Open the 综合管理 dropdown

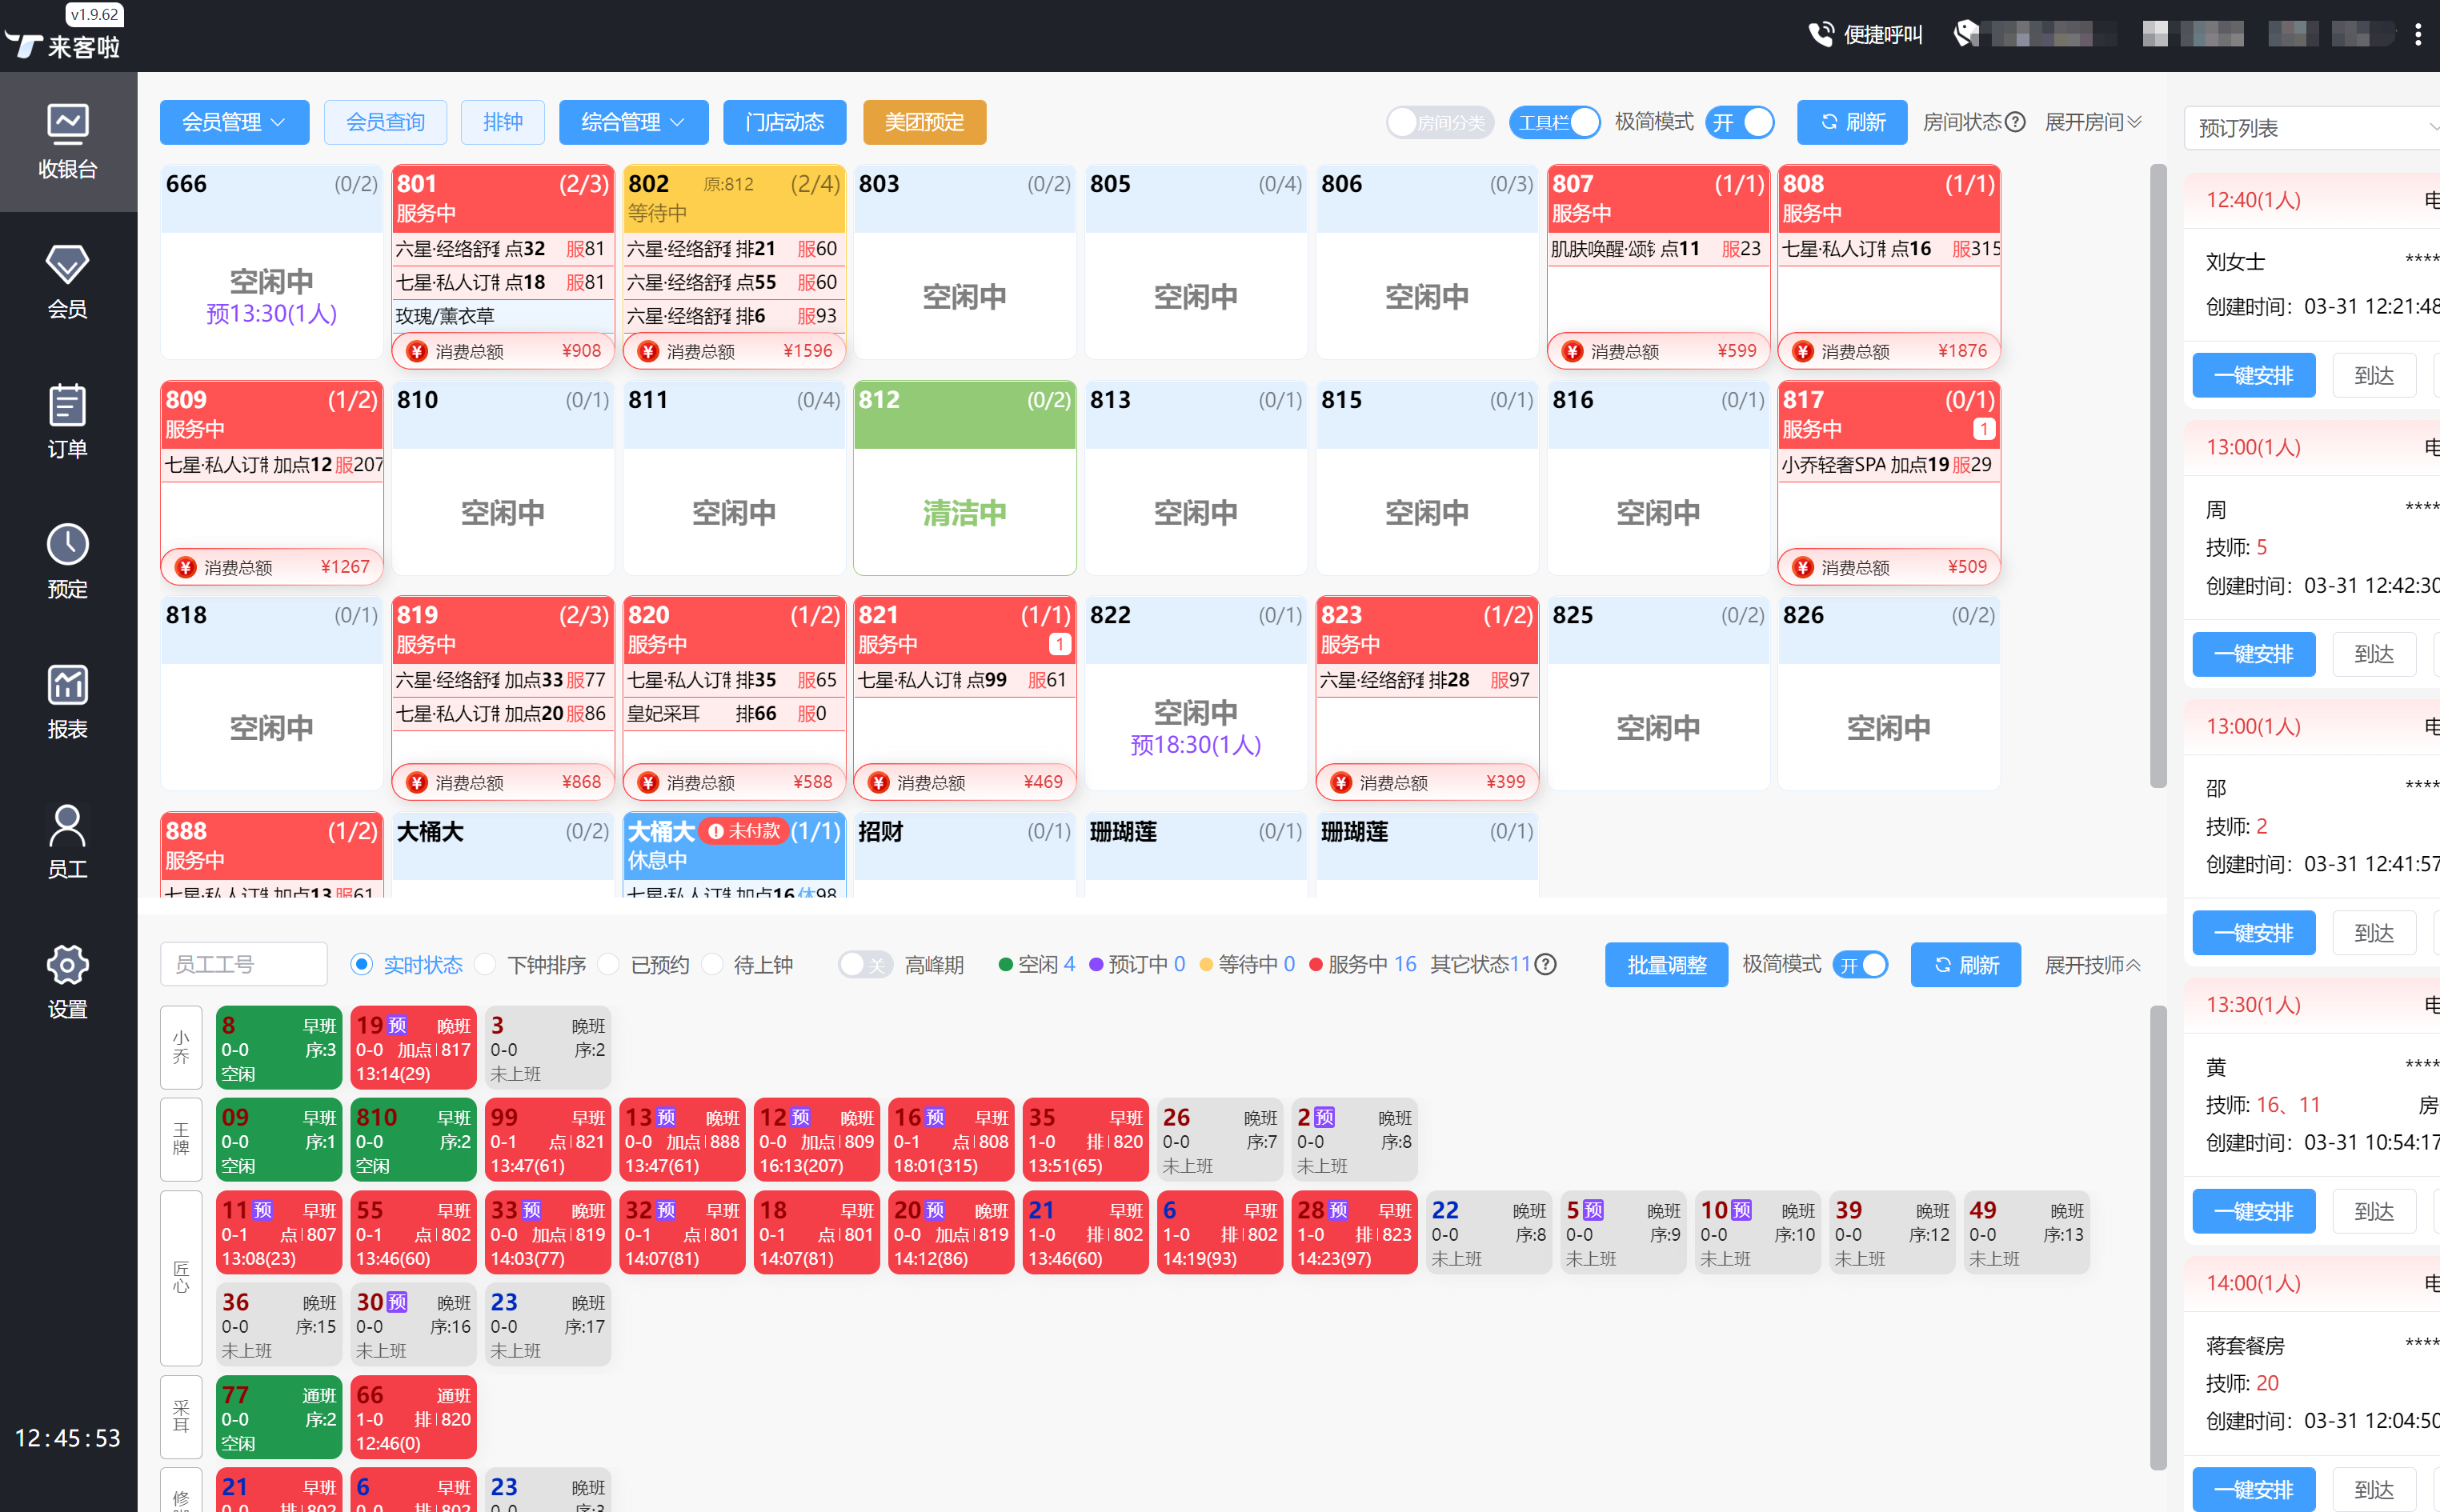pos(633,122)
